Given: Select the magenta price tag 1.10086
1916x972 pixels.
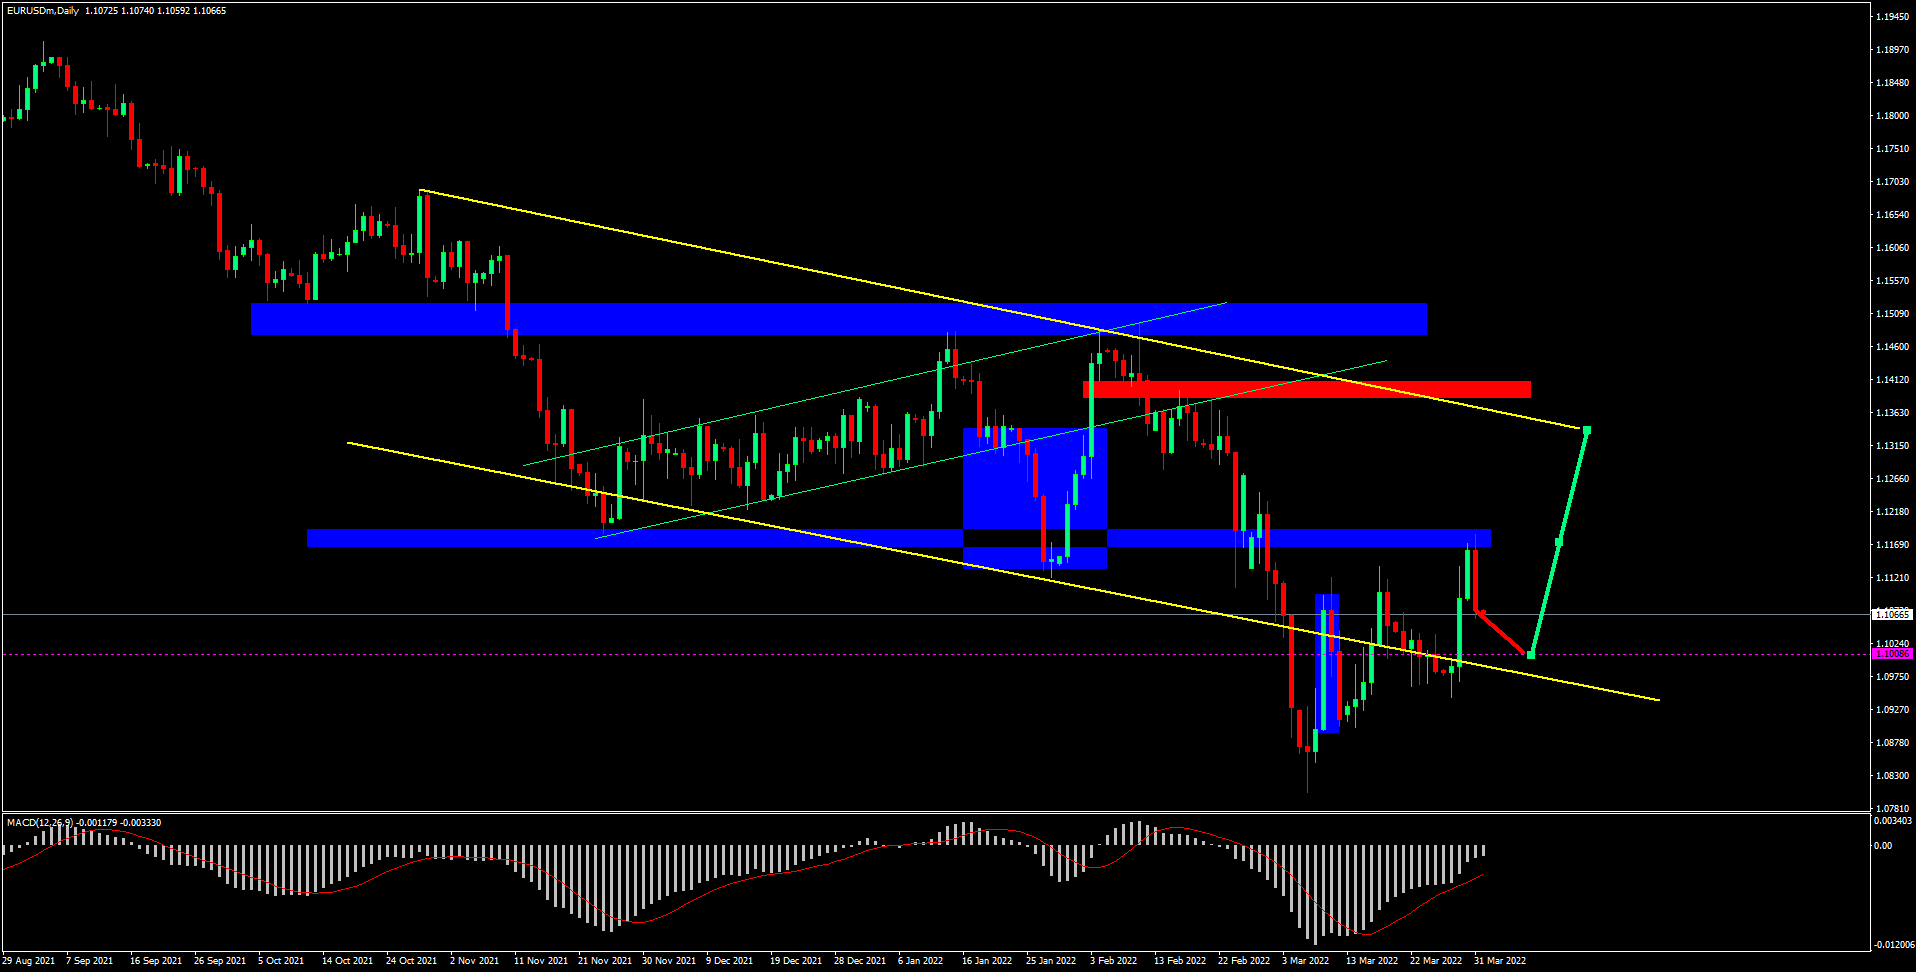Looking at the screenshot, I should pos(1892,654).
